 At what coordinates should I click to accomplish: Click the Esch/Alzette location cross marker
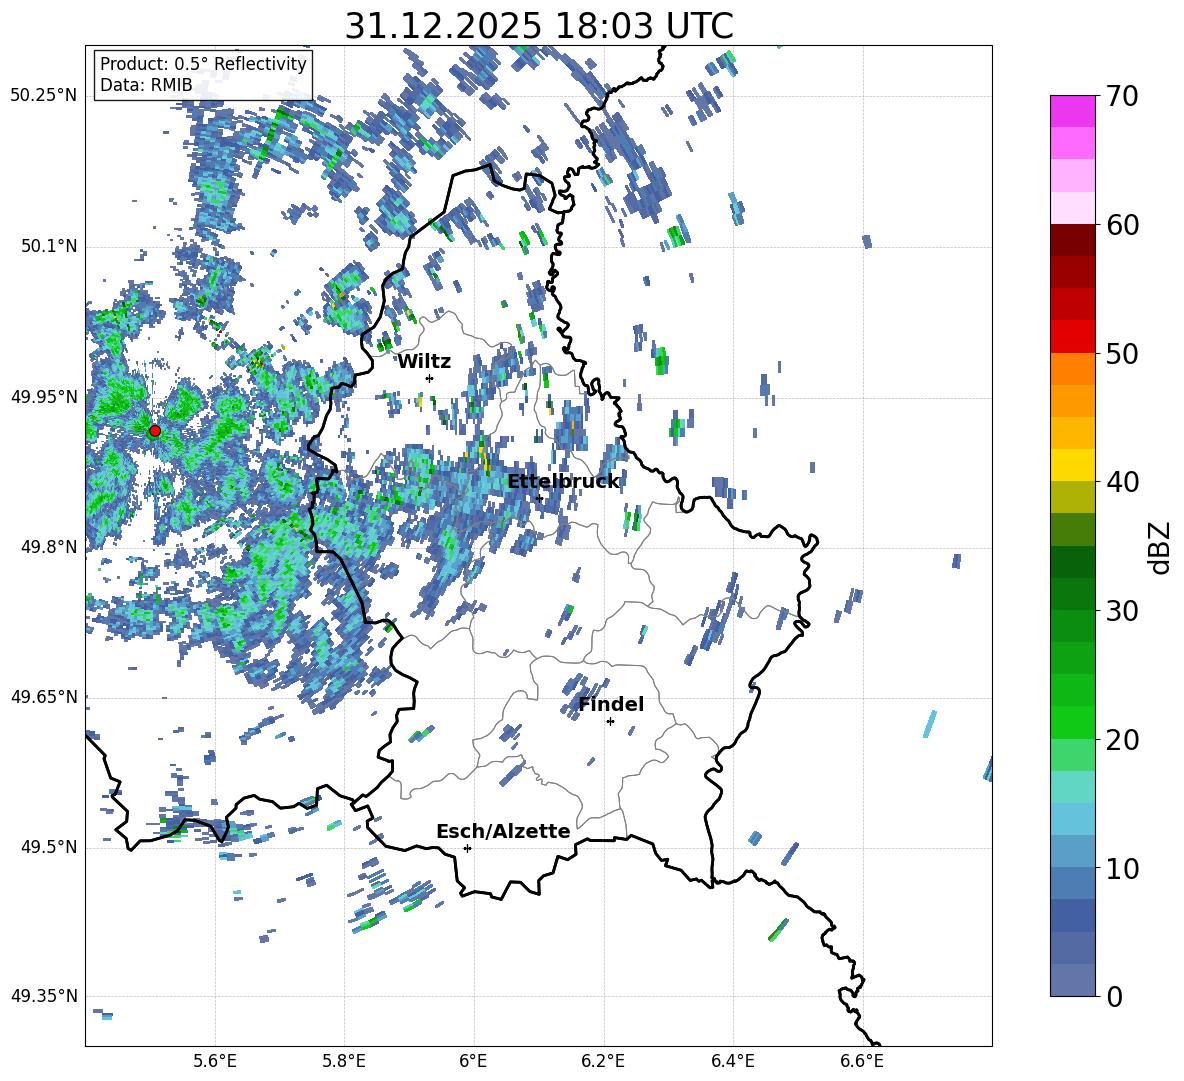(467, 848)
